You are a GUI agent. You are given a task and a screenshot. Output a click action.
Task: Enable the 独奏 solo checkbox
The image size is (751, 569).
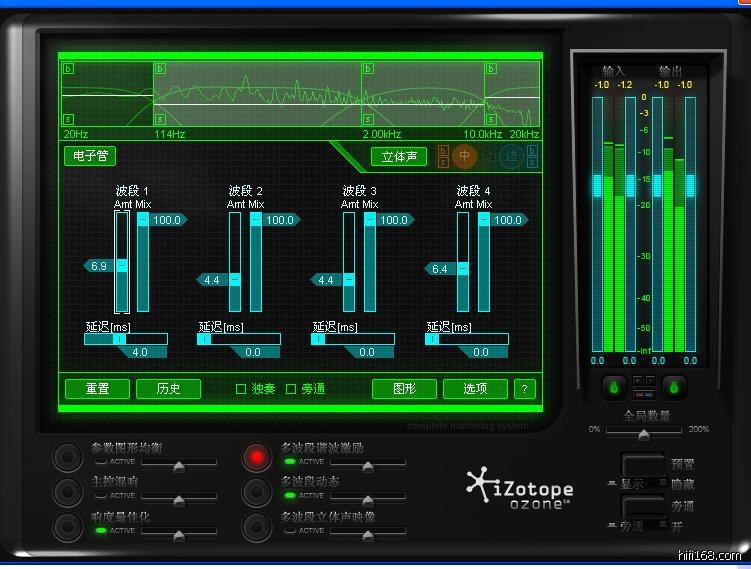(241, 389)
